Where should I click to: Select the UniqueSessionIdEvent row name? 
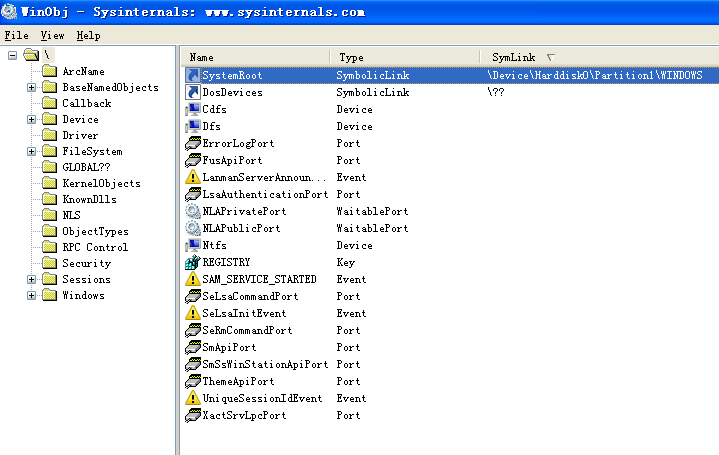coord(262,398)
